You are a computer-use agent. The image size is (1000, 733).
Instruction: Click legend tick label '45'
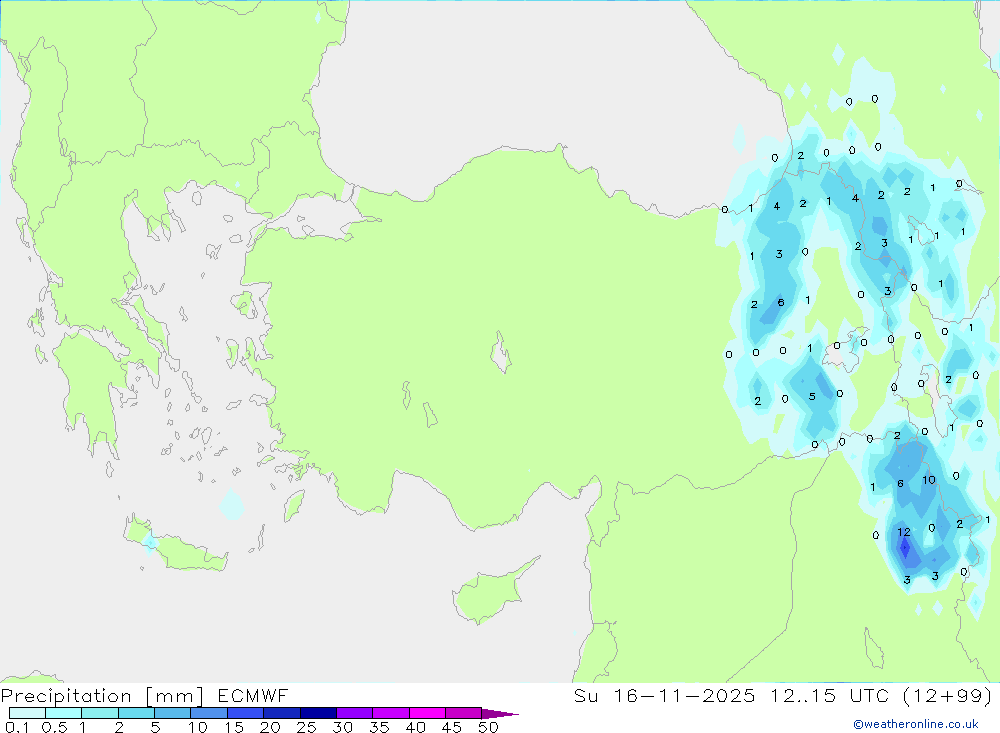(x=452, y=727)
